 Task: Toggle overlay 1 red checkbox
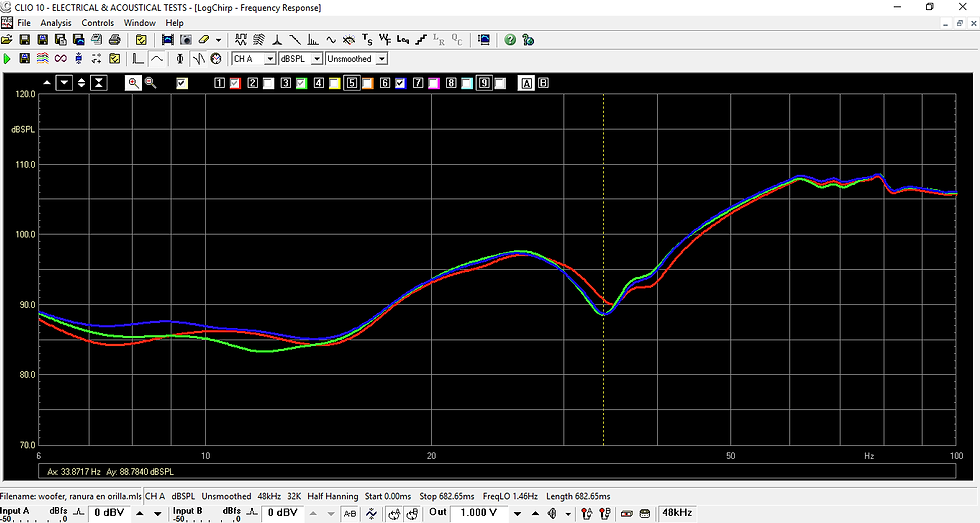pos(235,83)
